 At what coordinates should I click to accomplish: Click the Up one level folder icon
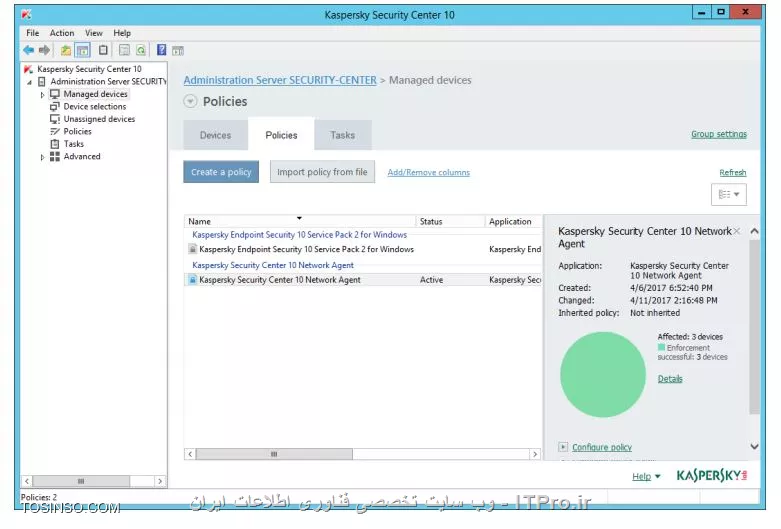[65, 50]
